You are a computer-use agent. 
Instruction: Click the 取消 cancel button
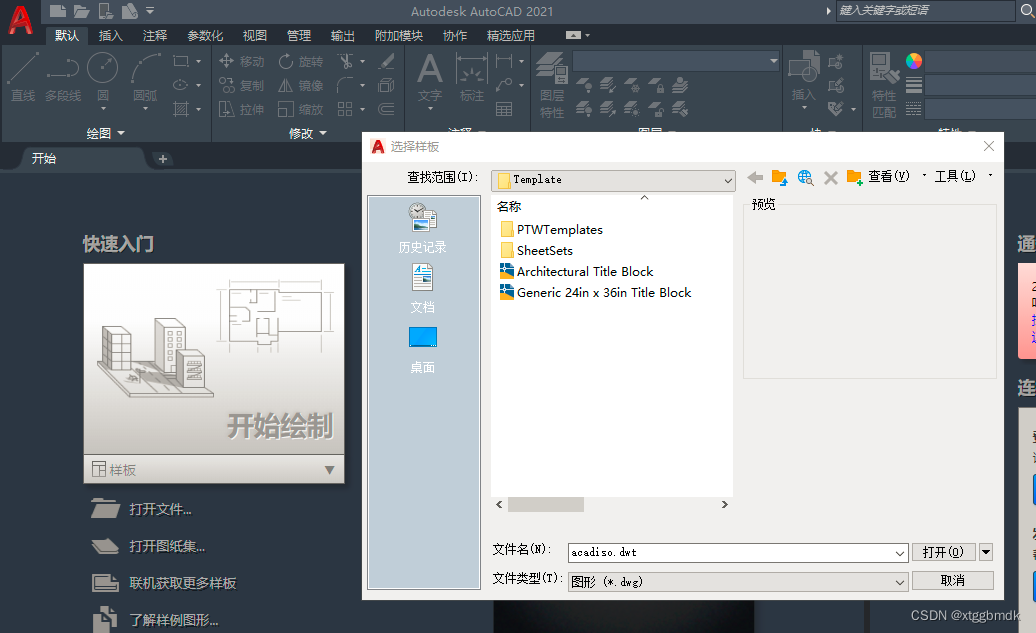coord(953,581)
